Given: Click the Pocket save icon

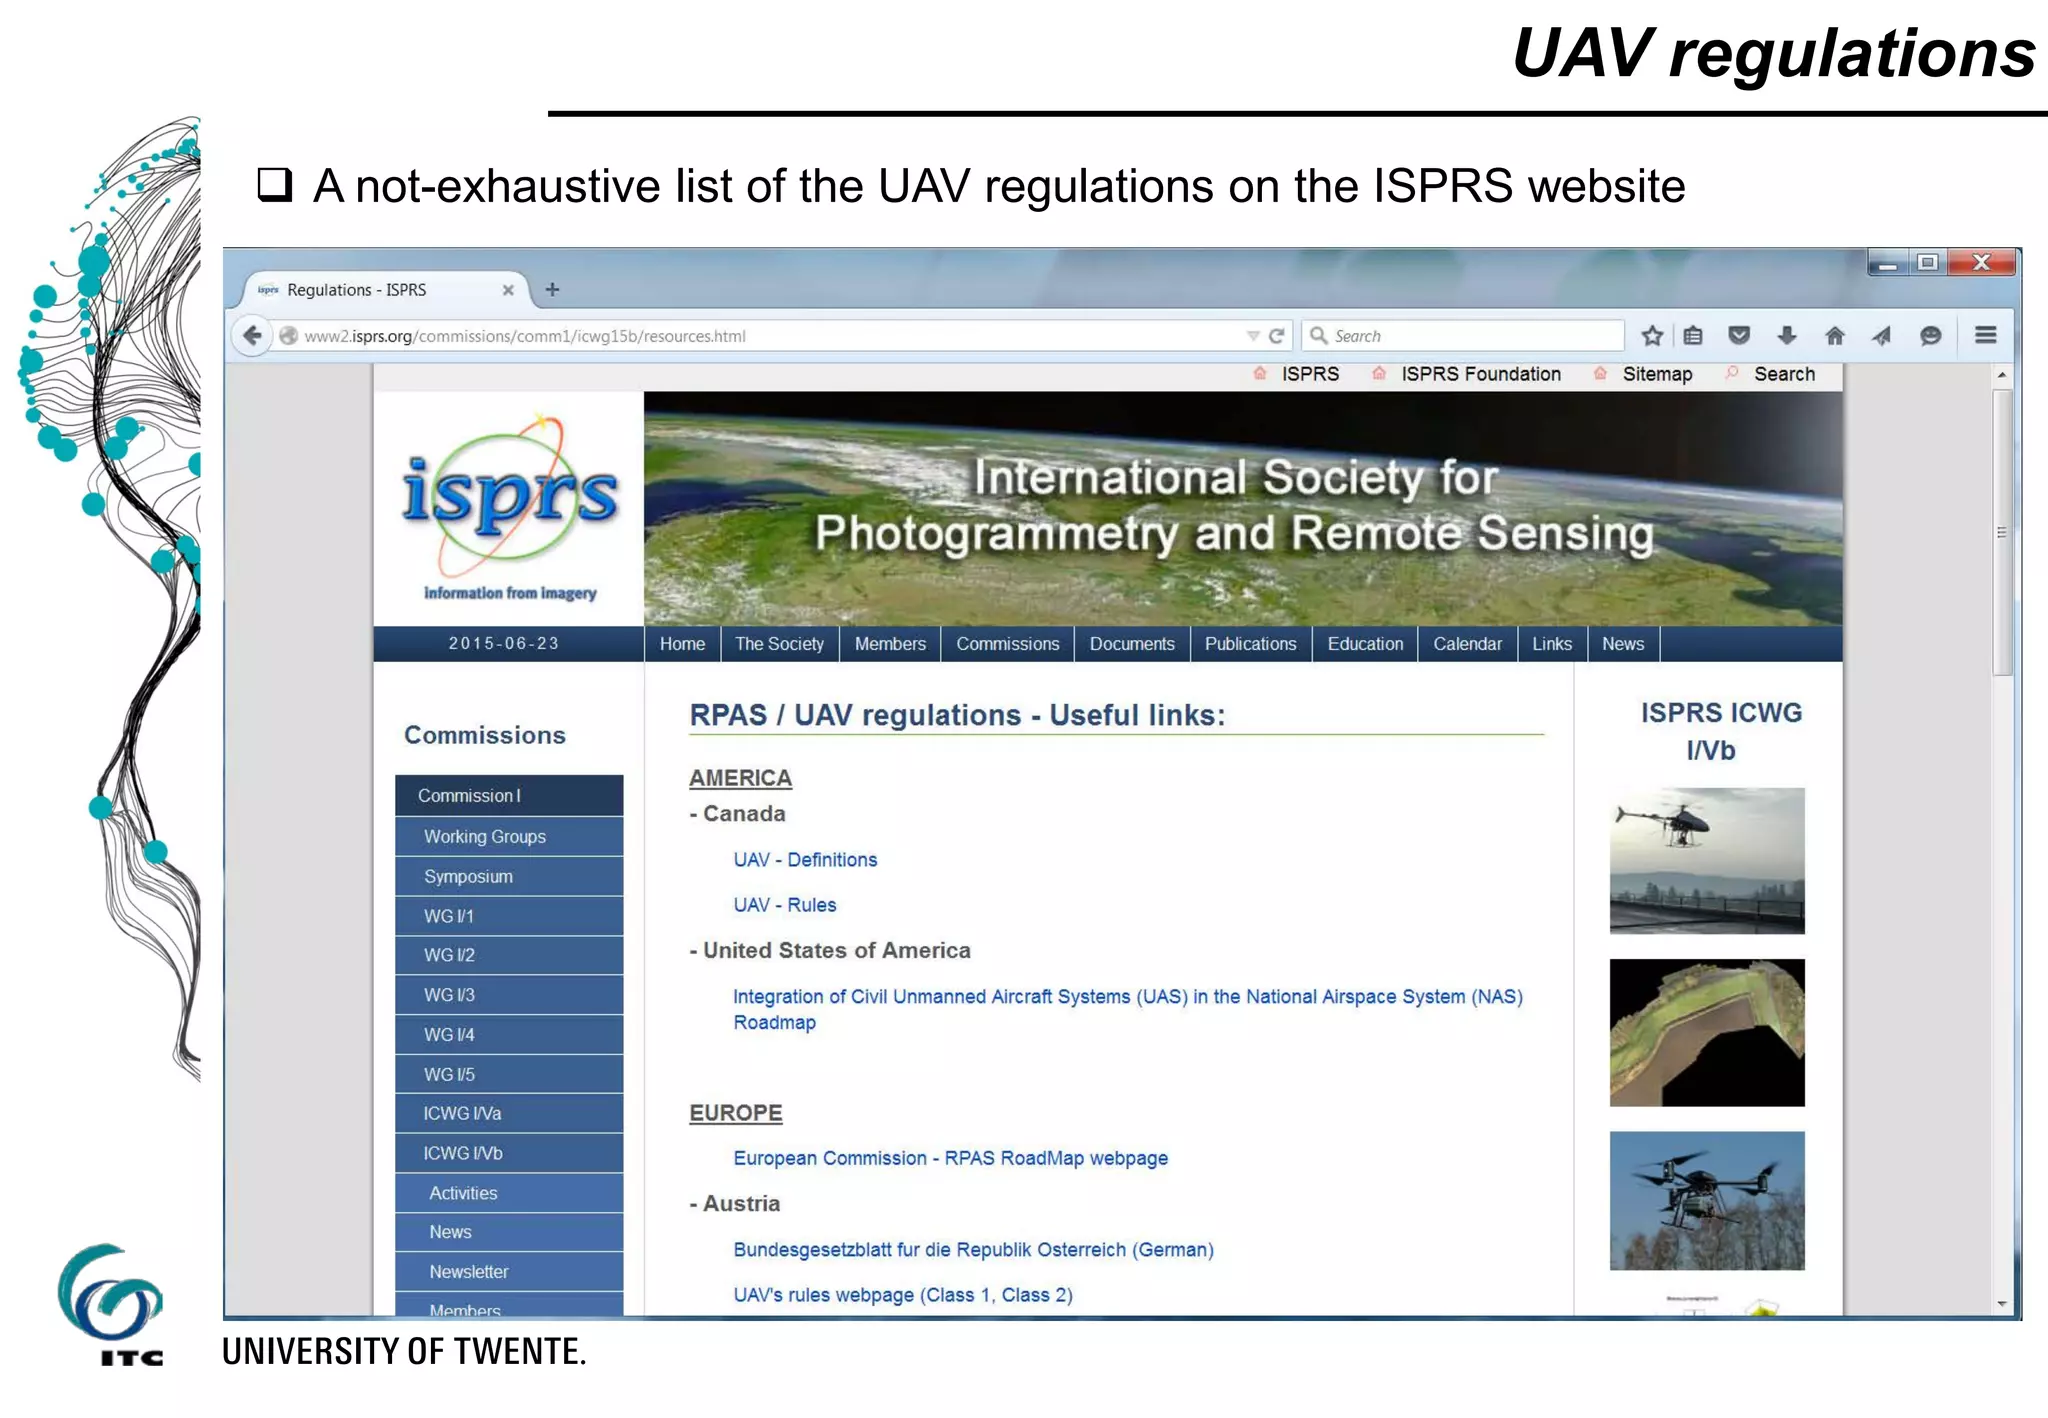Looking at the screenshot, I should pyautogui.click(x=1739, y=336).
